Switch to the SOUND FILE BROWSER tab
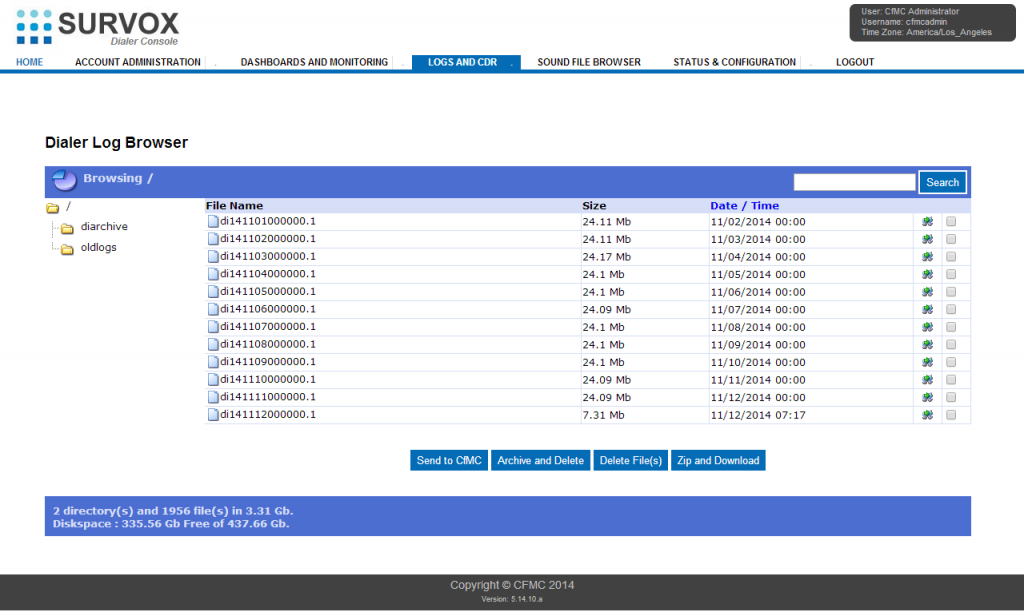The width and height of the screenshot is (1024, 616). pyautogui.click(x=588, y=62)
